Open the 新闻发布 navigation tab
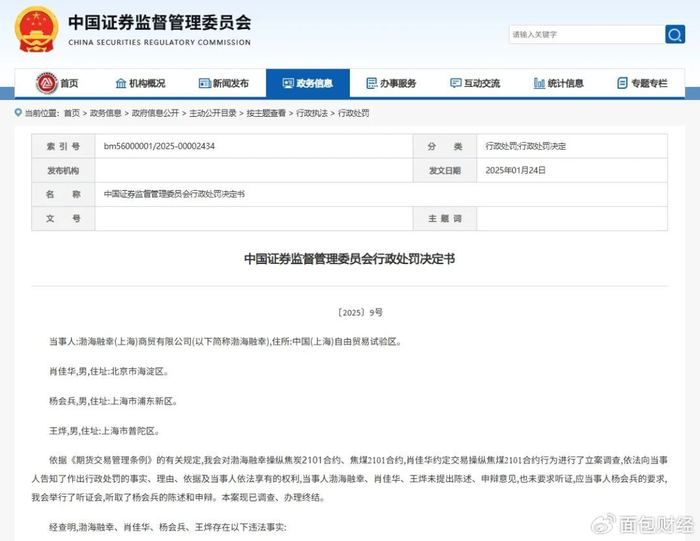The image size is (700, 541). tap(224, 83)
